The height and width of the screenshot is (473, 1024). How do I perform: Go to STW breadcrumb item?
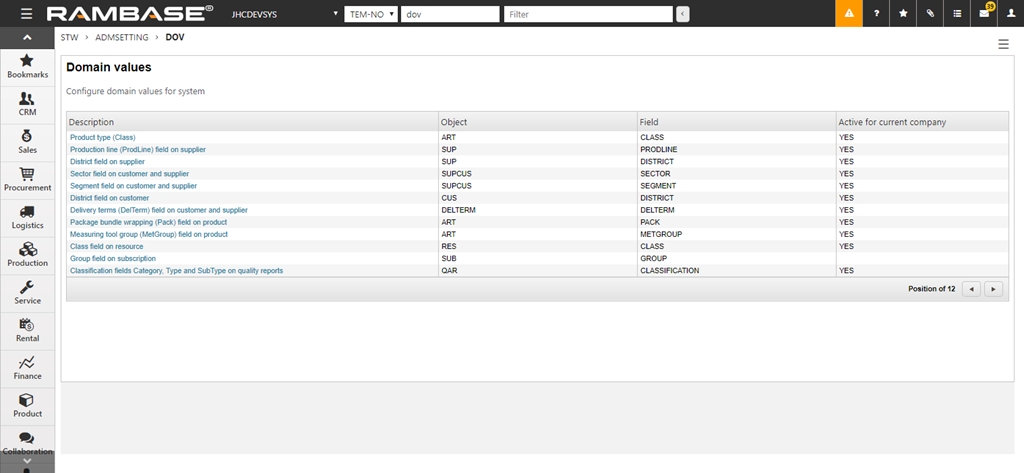tap(69, 37)
